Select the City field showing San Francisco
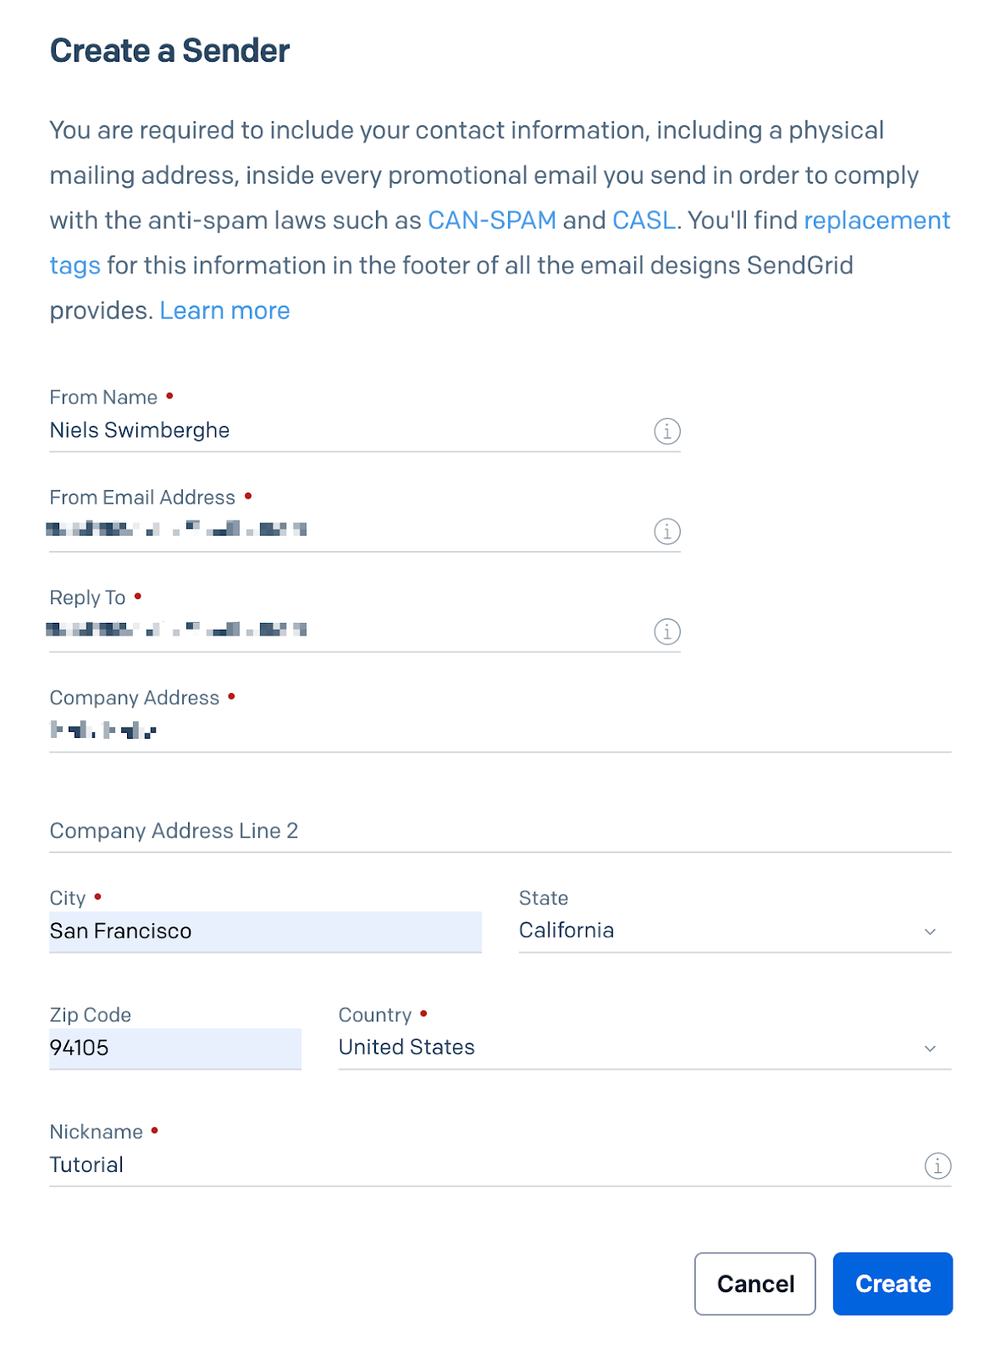 [x=265, y=931]
